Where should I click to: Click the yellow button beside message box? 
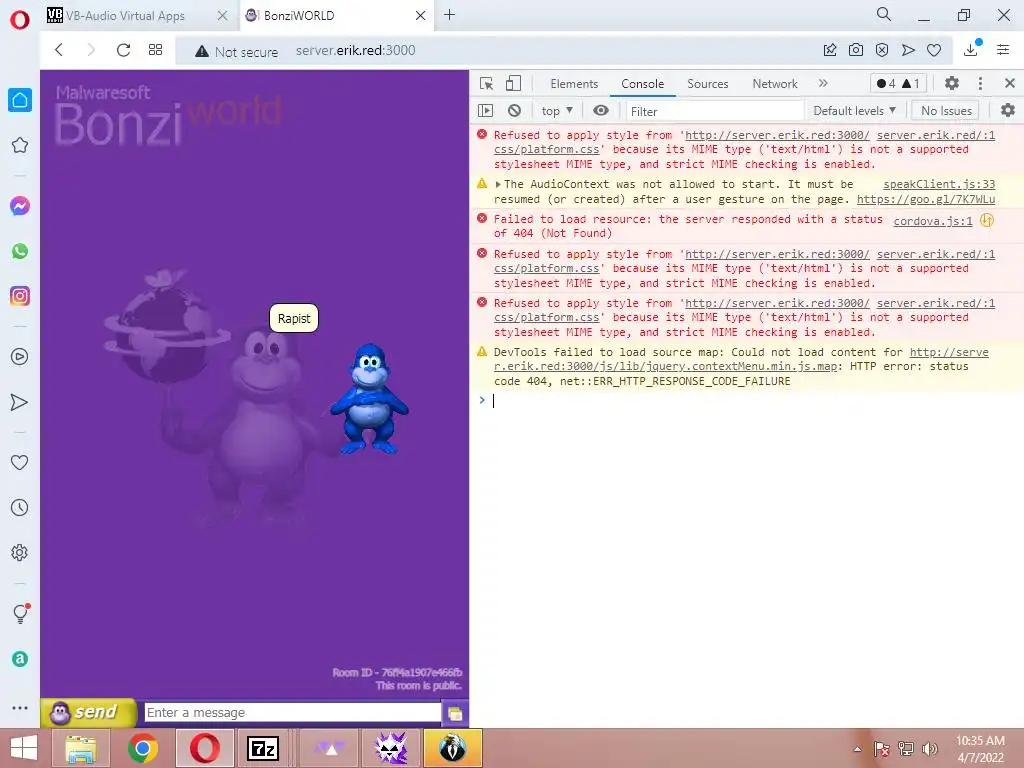point(455,714)
